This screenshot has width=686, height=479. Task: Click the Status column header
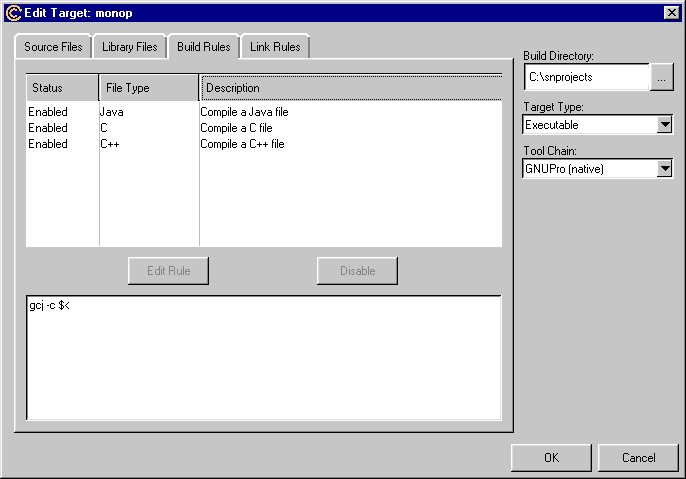62,88
